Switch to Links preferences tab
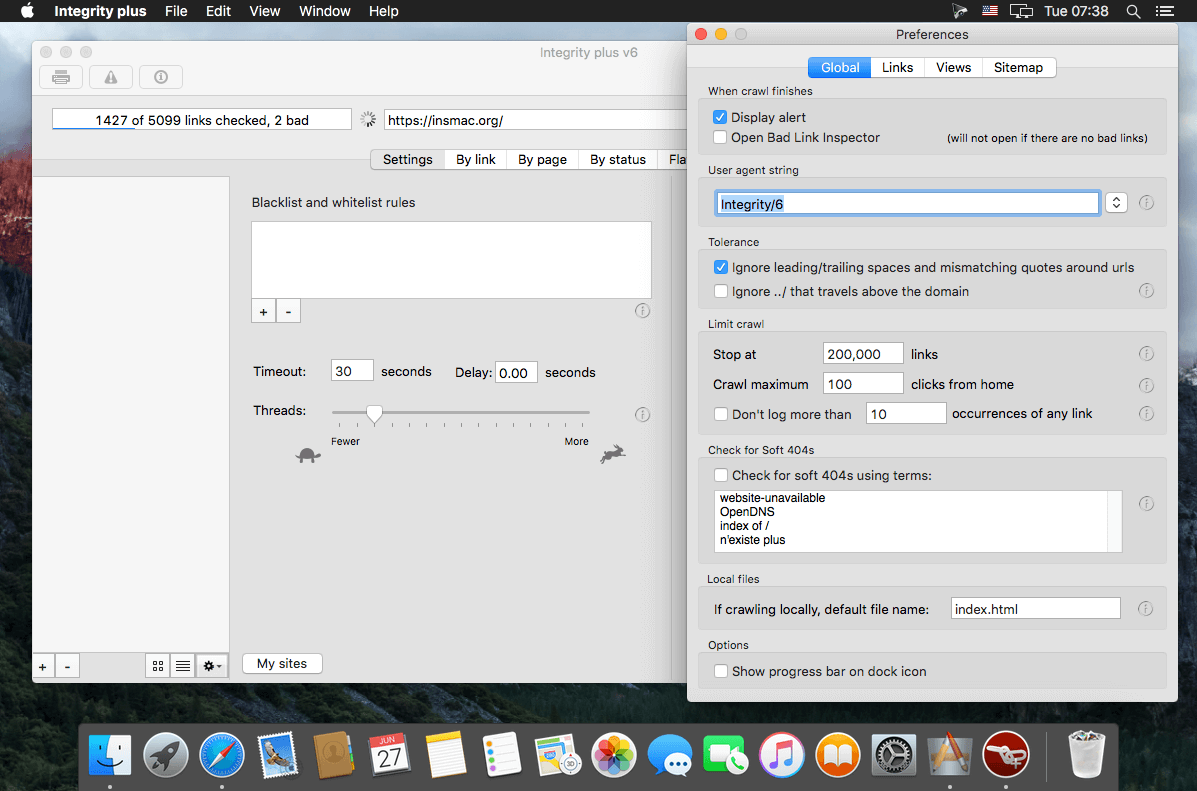 click(x=898, y=67)
